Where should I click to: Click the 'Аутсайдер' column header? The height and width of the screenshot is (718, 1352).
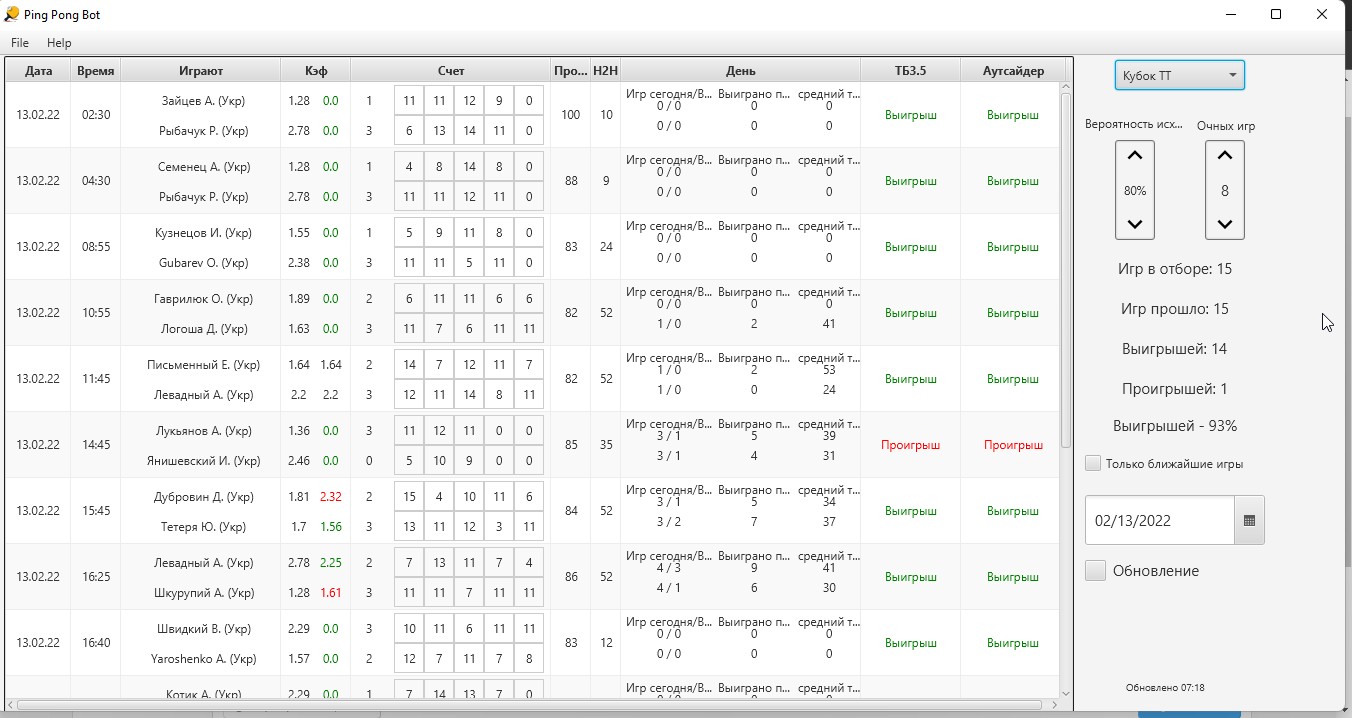1013,71
